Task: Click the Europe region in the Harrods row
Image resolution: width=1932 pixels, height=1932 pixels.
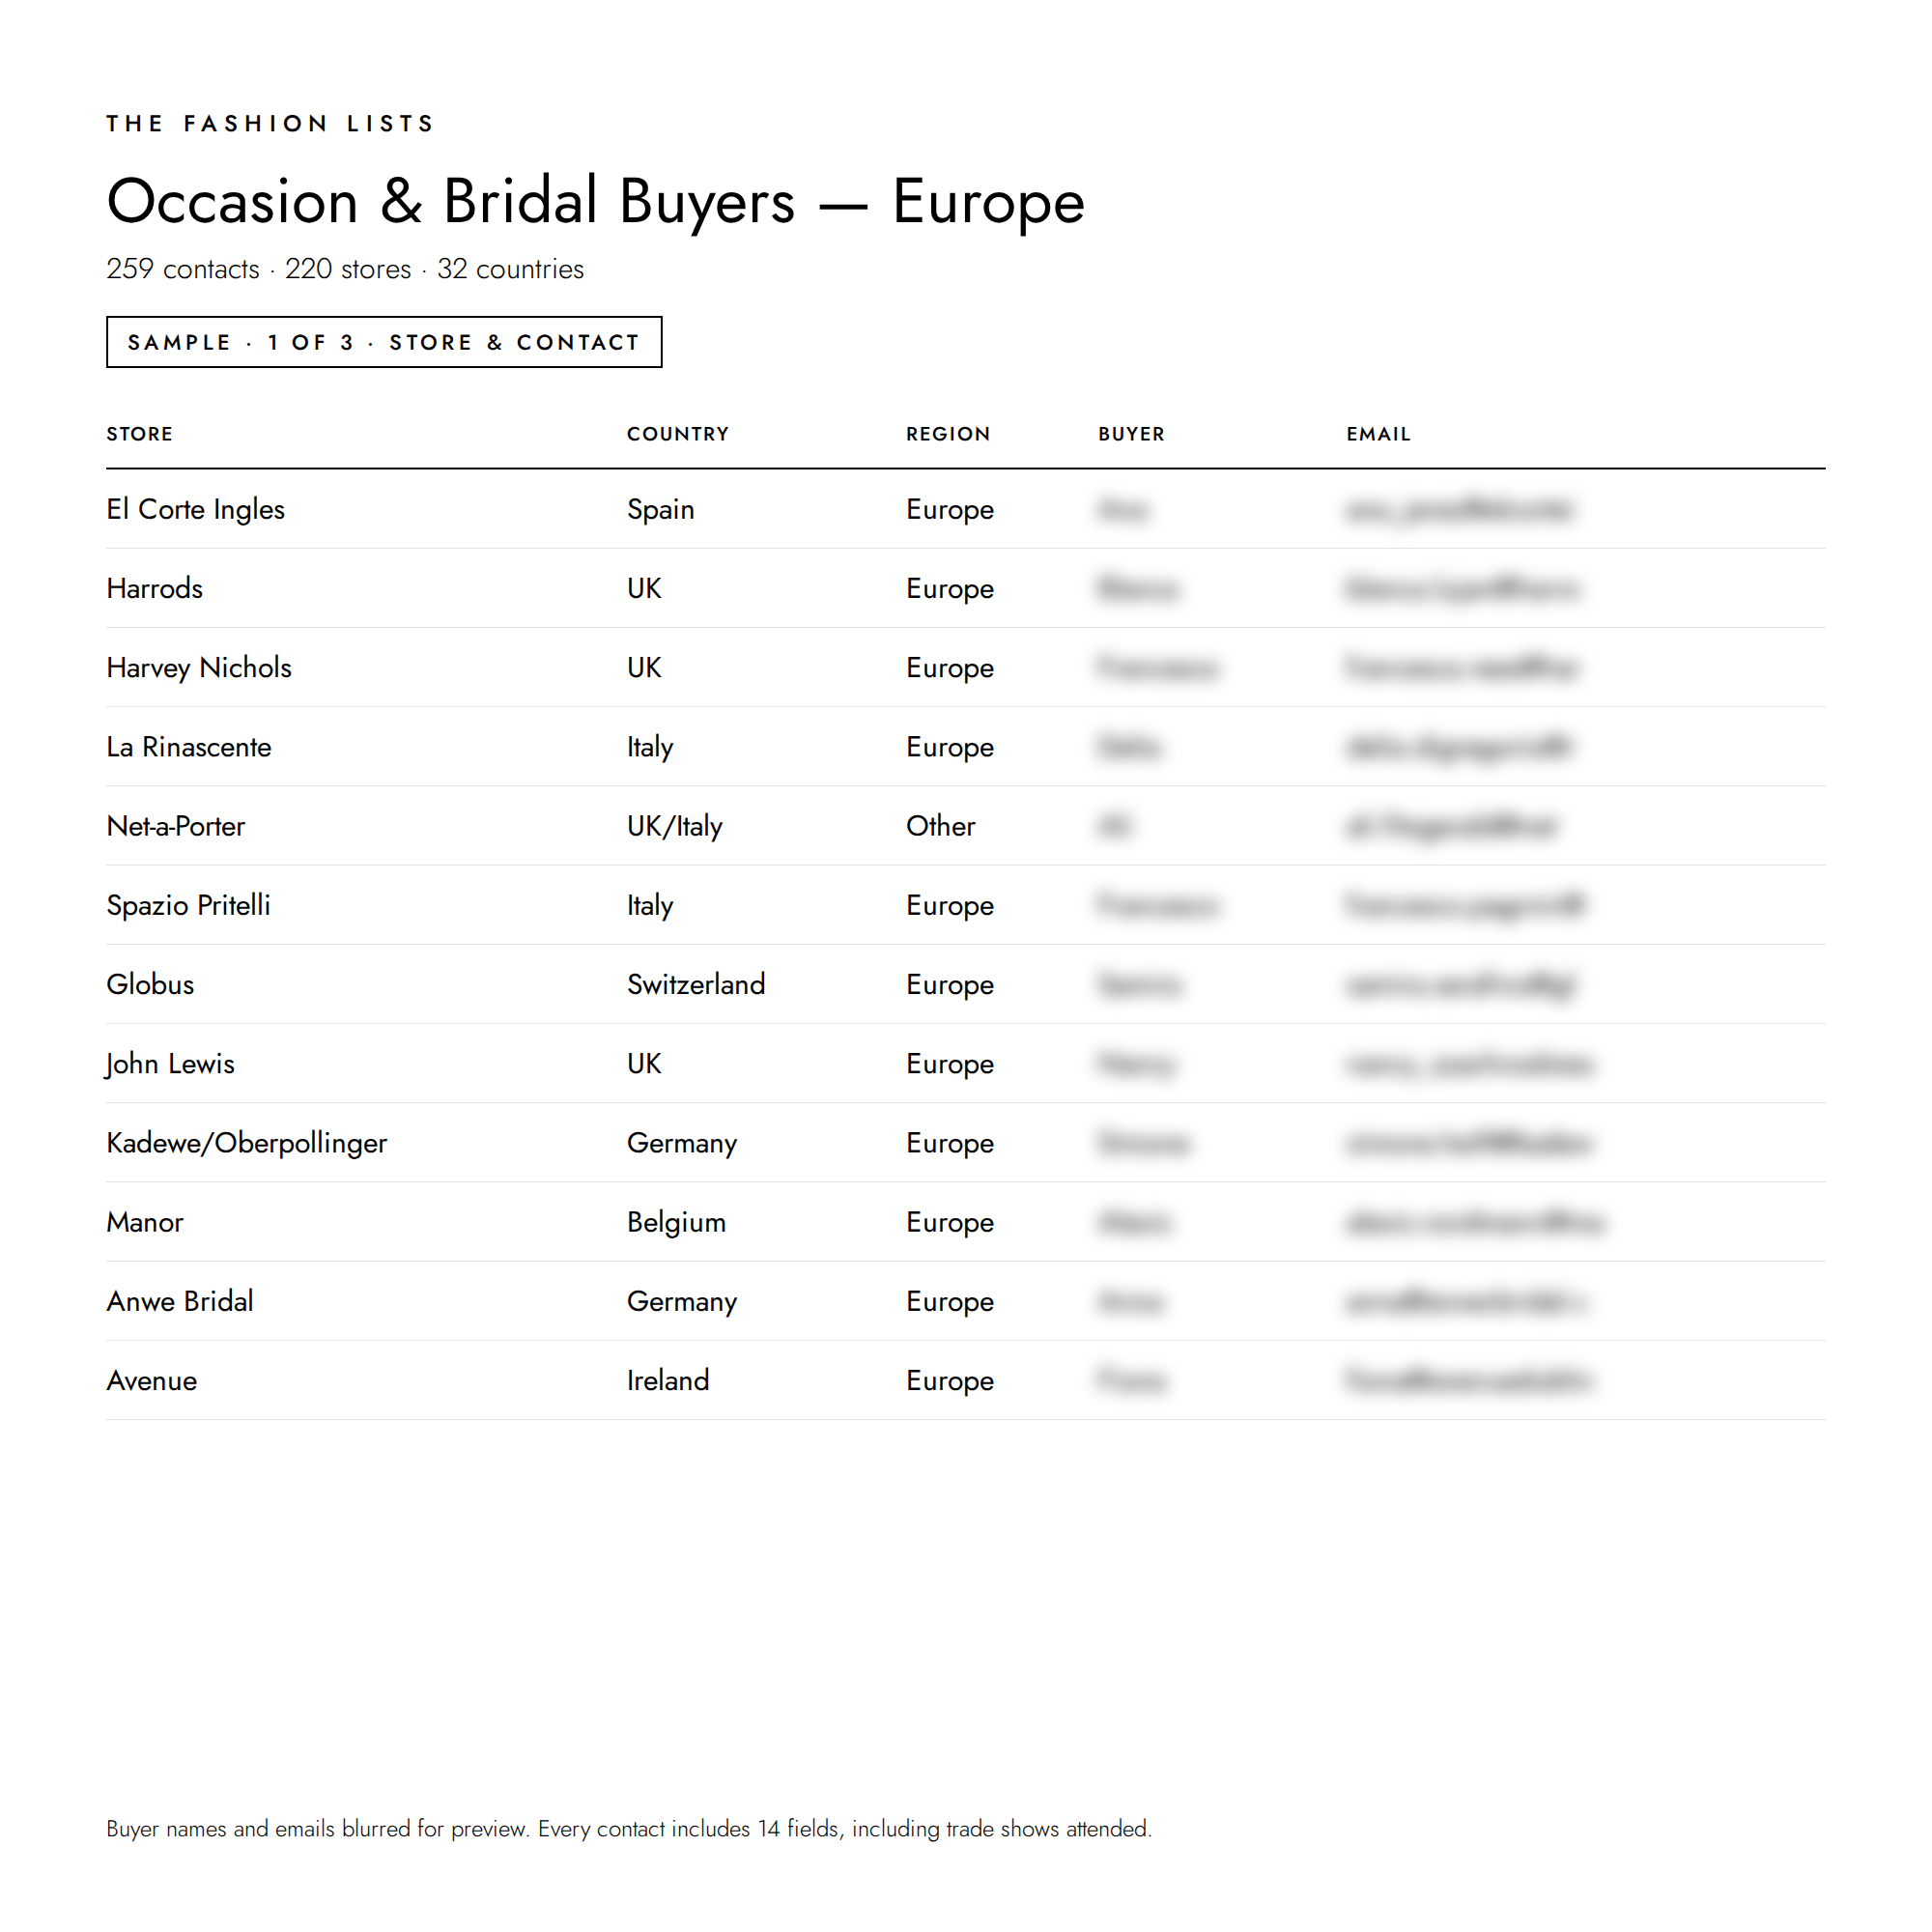Action: [x=950, y=588]
